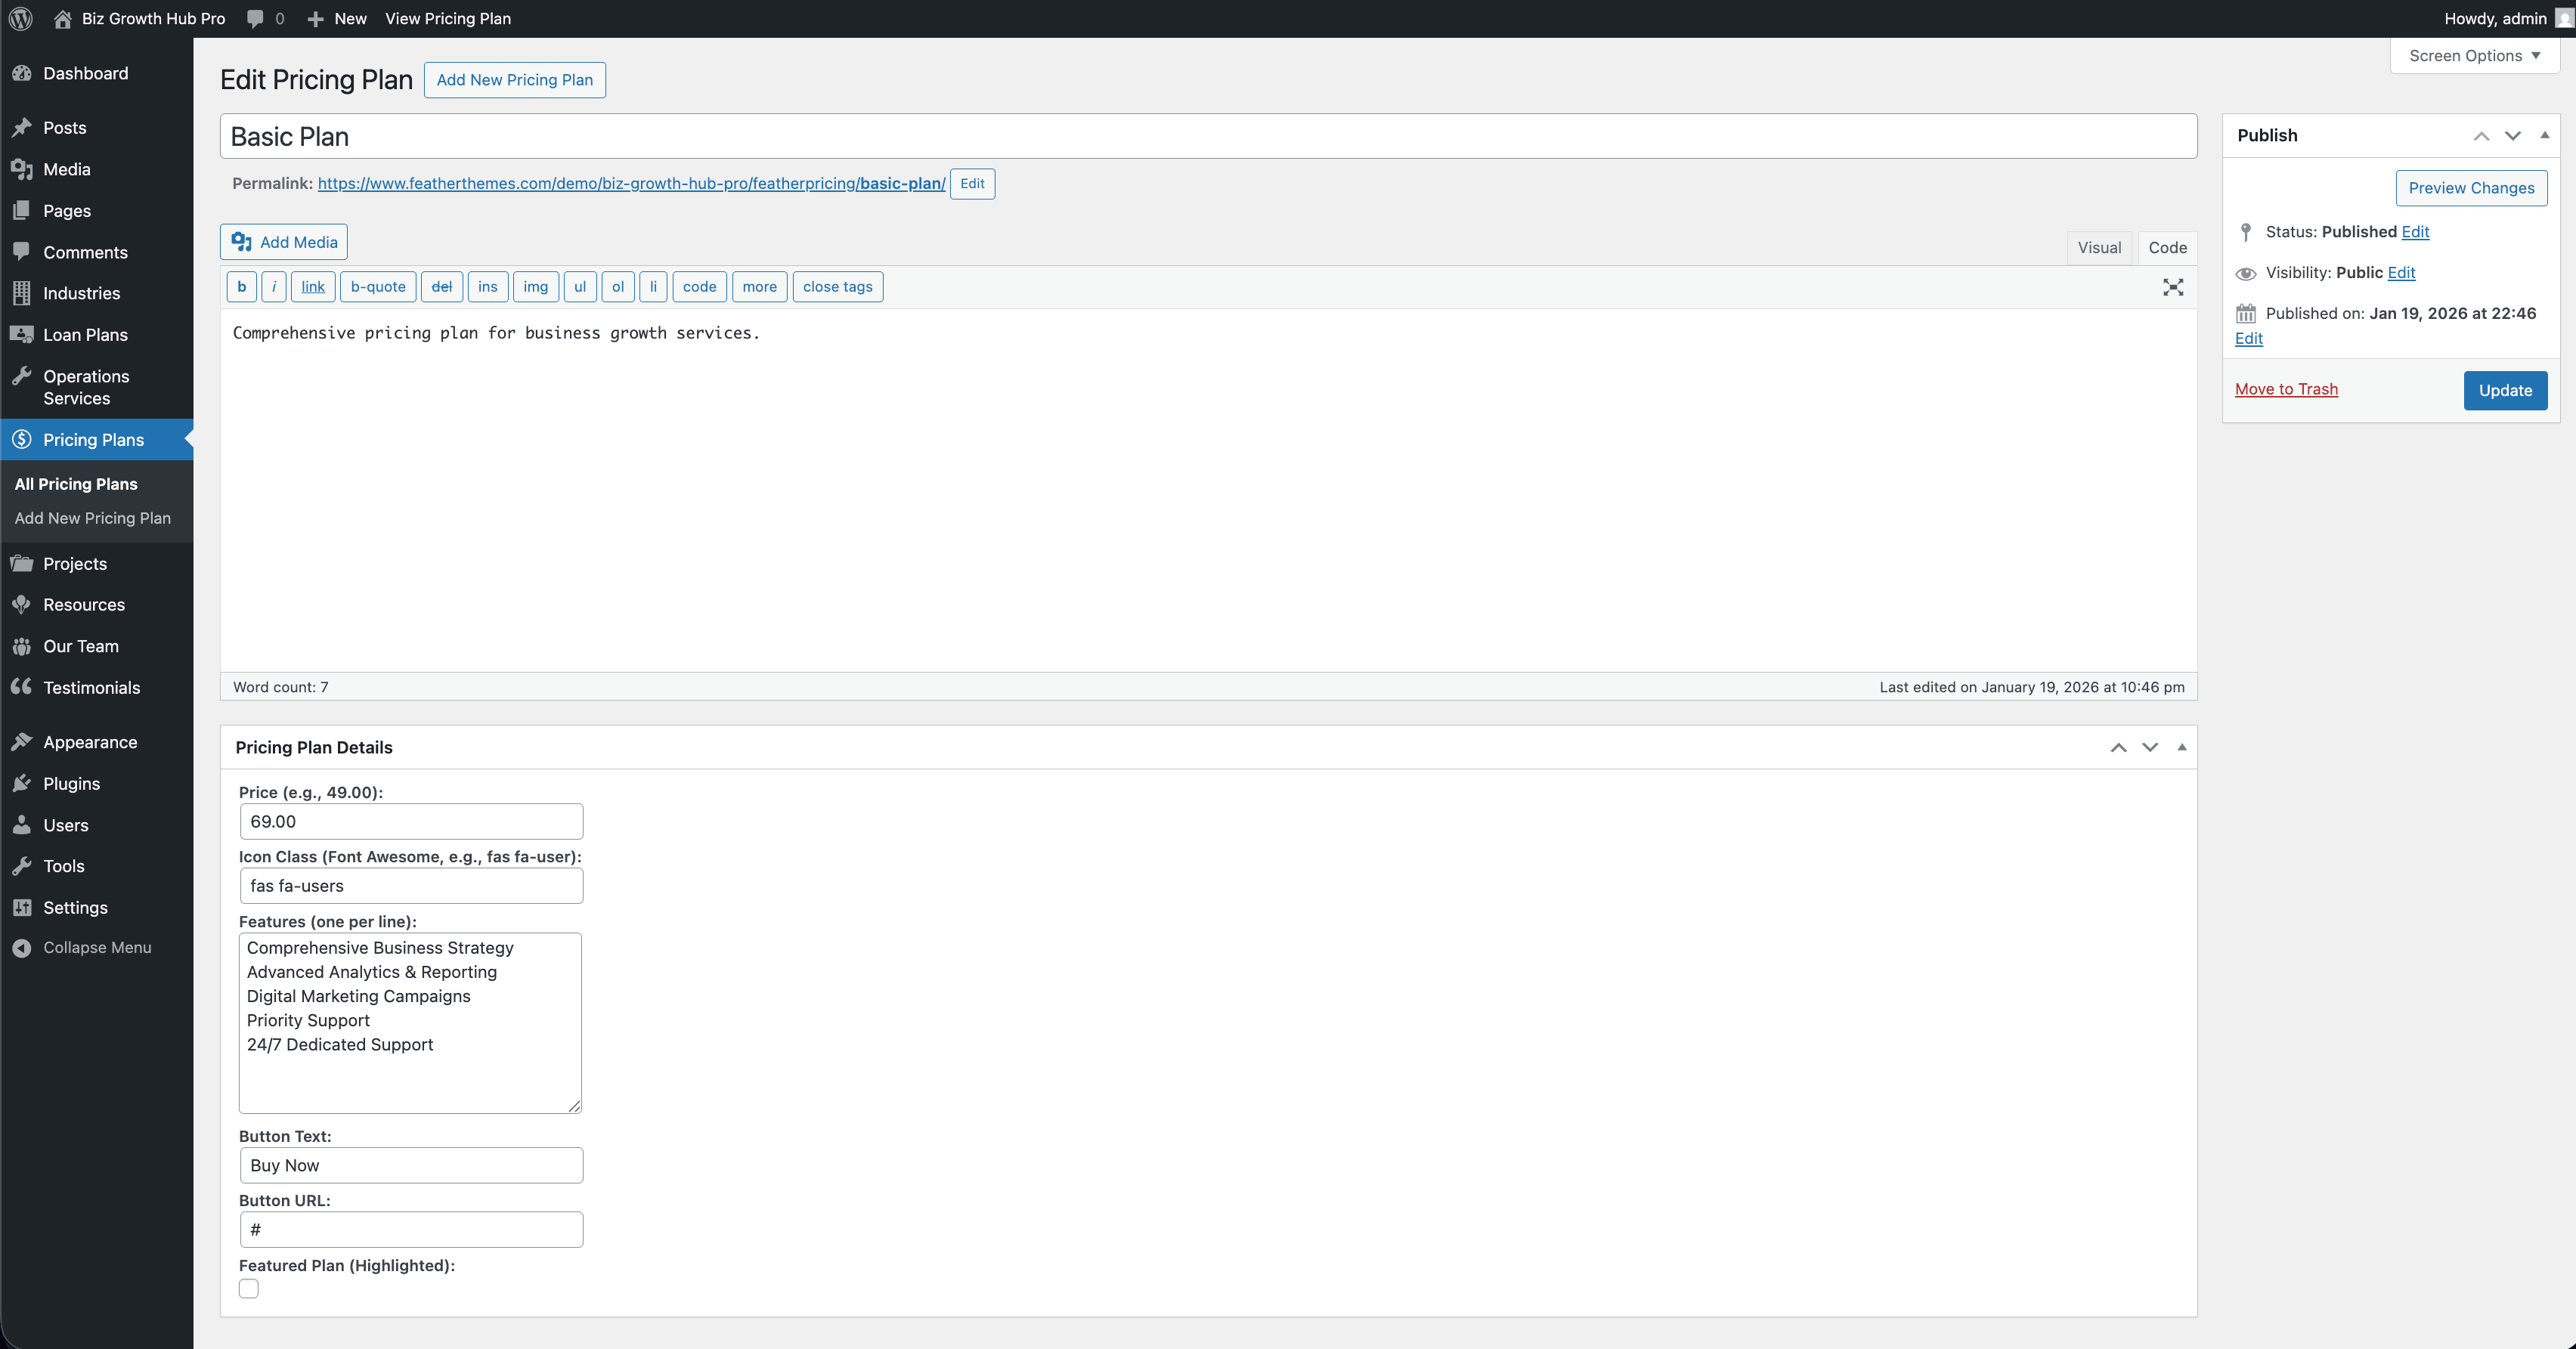Enable the Featured Plan checkbox

click(249, 1289)
